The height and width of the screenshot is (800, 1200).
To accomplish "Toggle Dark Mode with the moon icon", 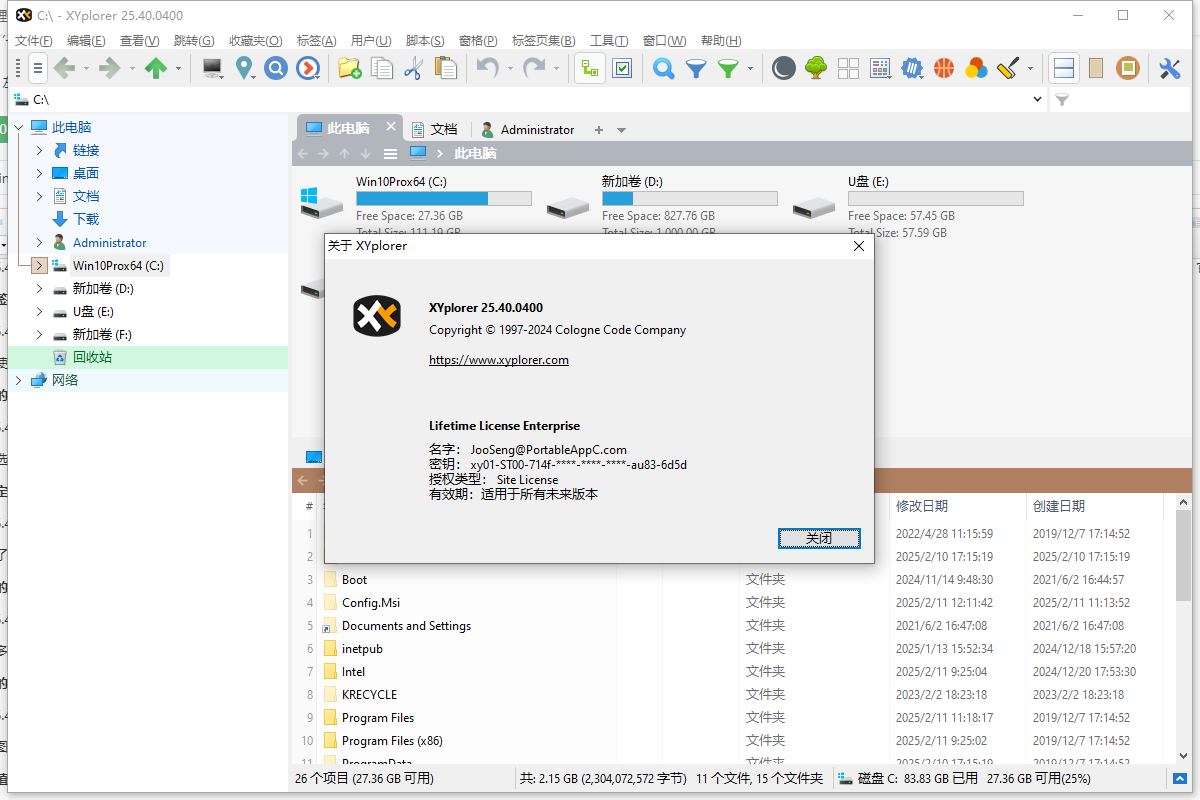I will pos(784,68).
